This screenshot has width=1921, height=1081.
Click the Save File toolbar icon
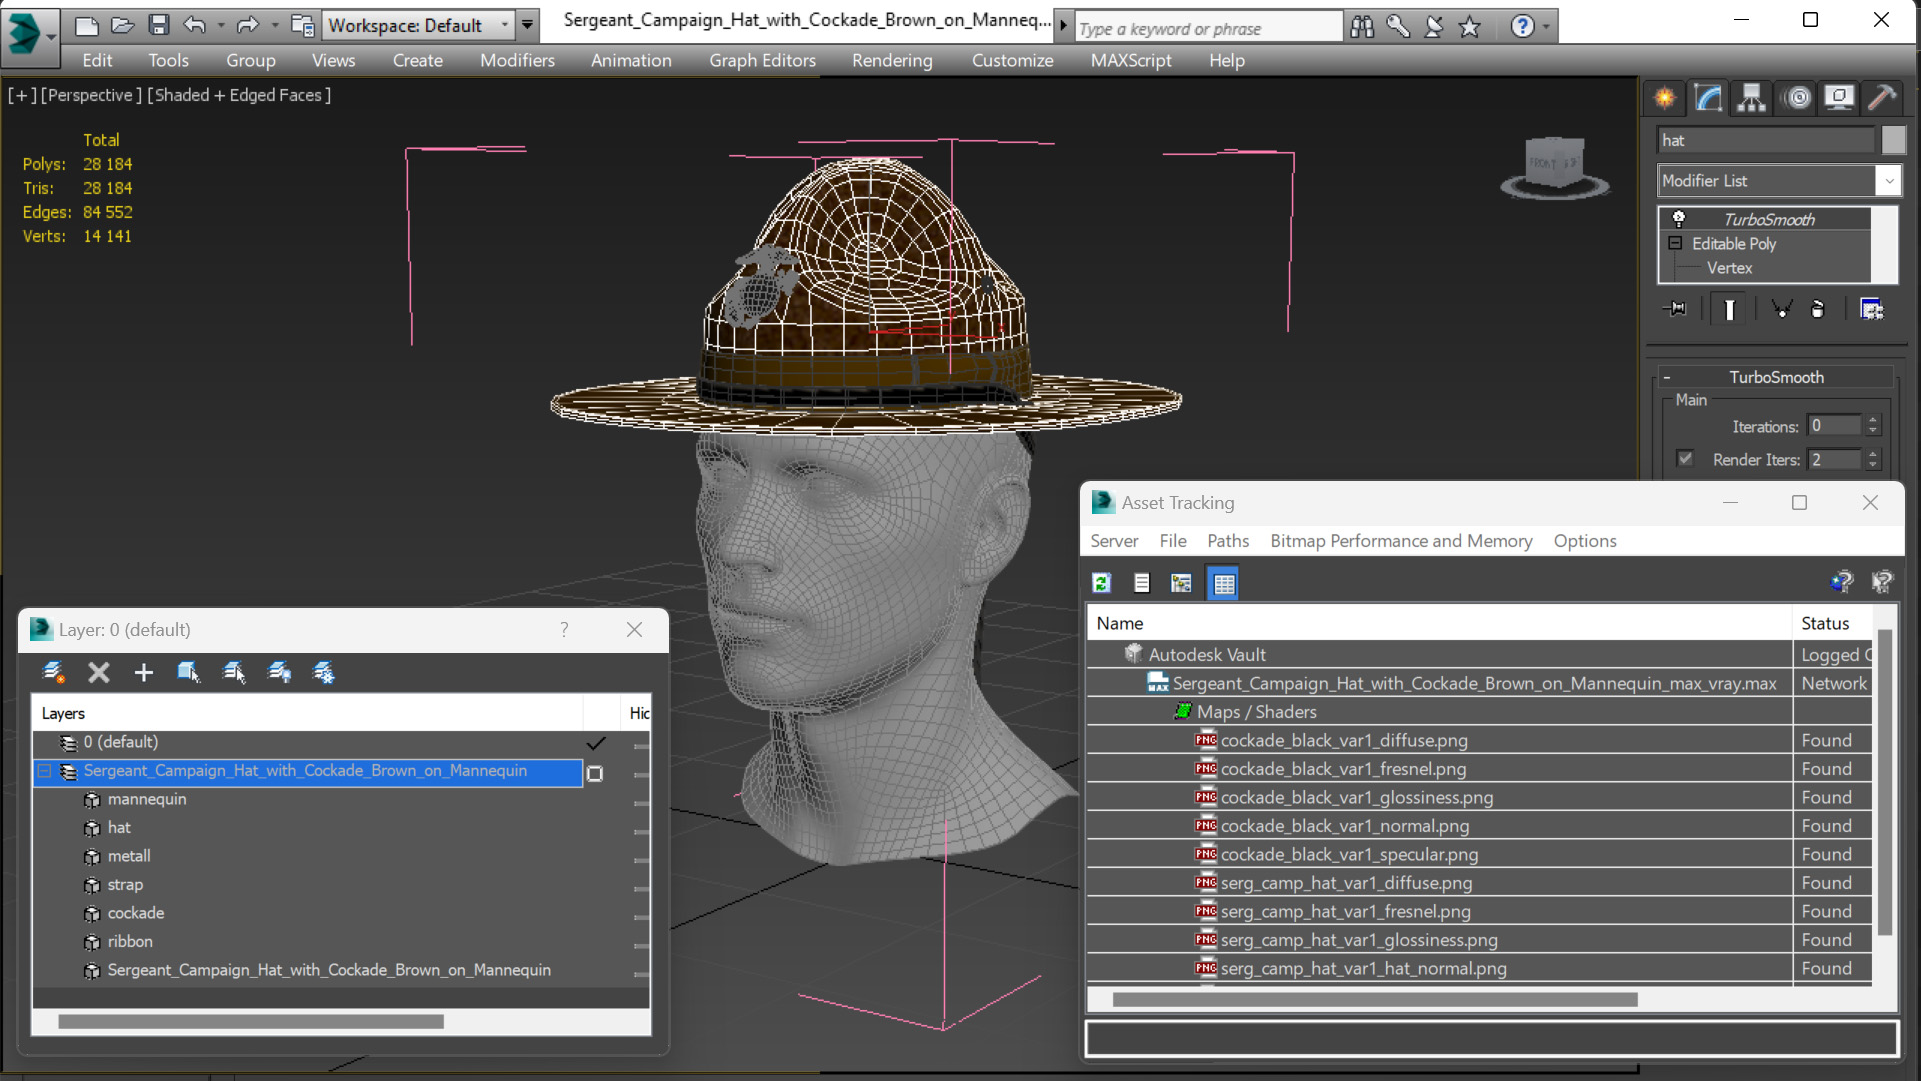click(158, 25)
